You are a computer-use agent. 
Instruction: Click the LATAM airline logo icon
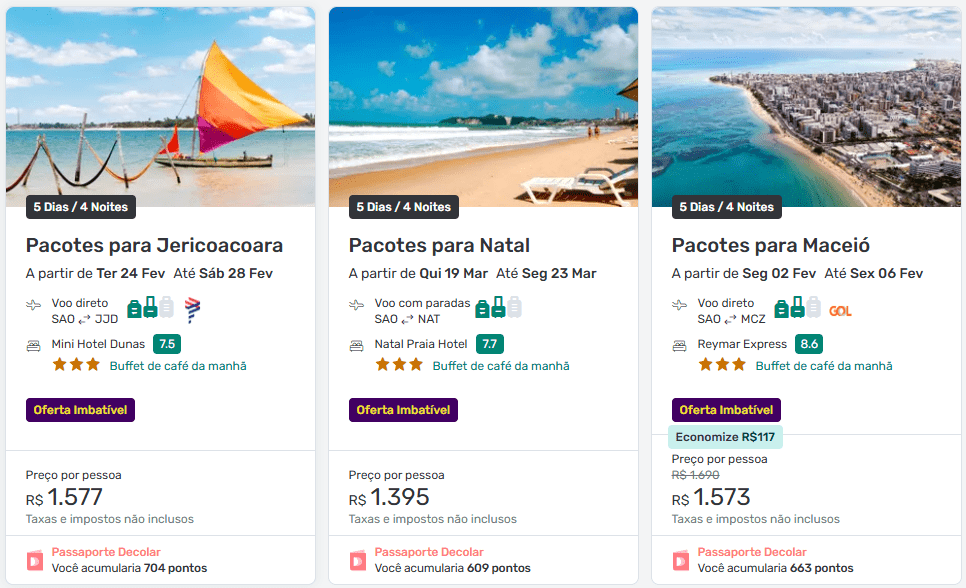[x=193, y=310]
